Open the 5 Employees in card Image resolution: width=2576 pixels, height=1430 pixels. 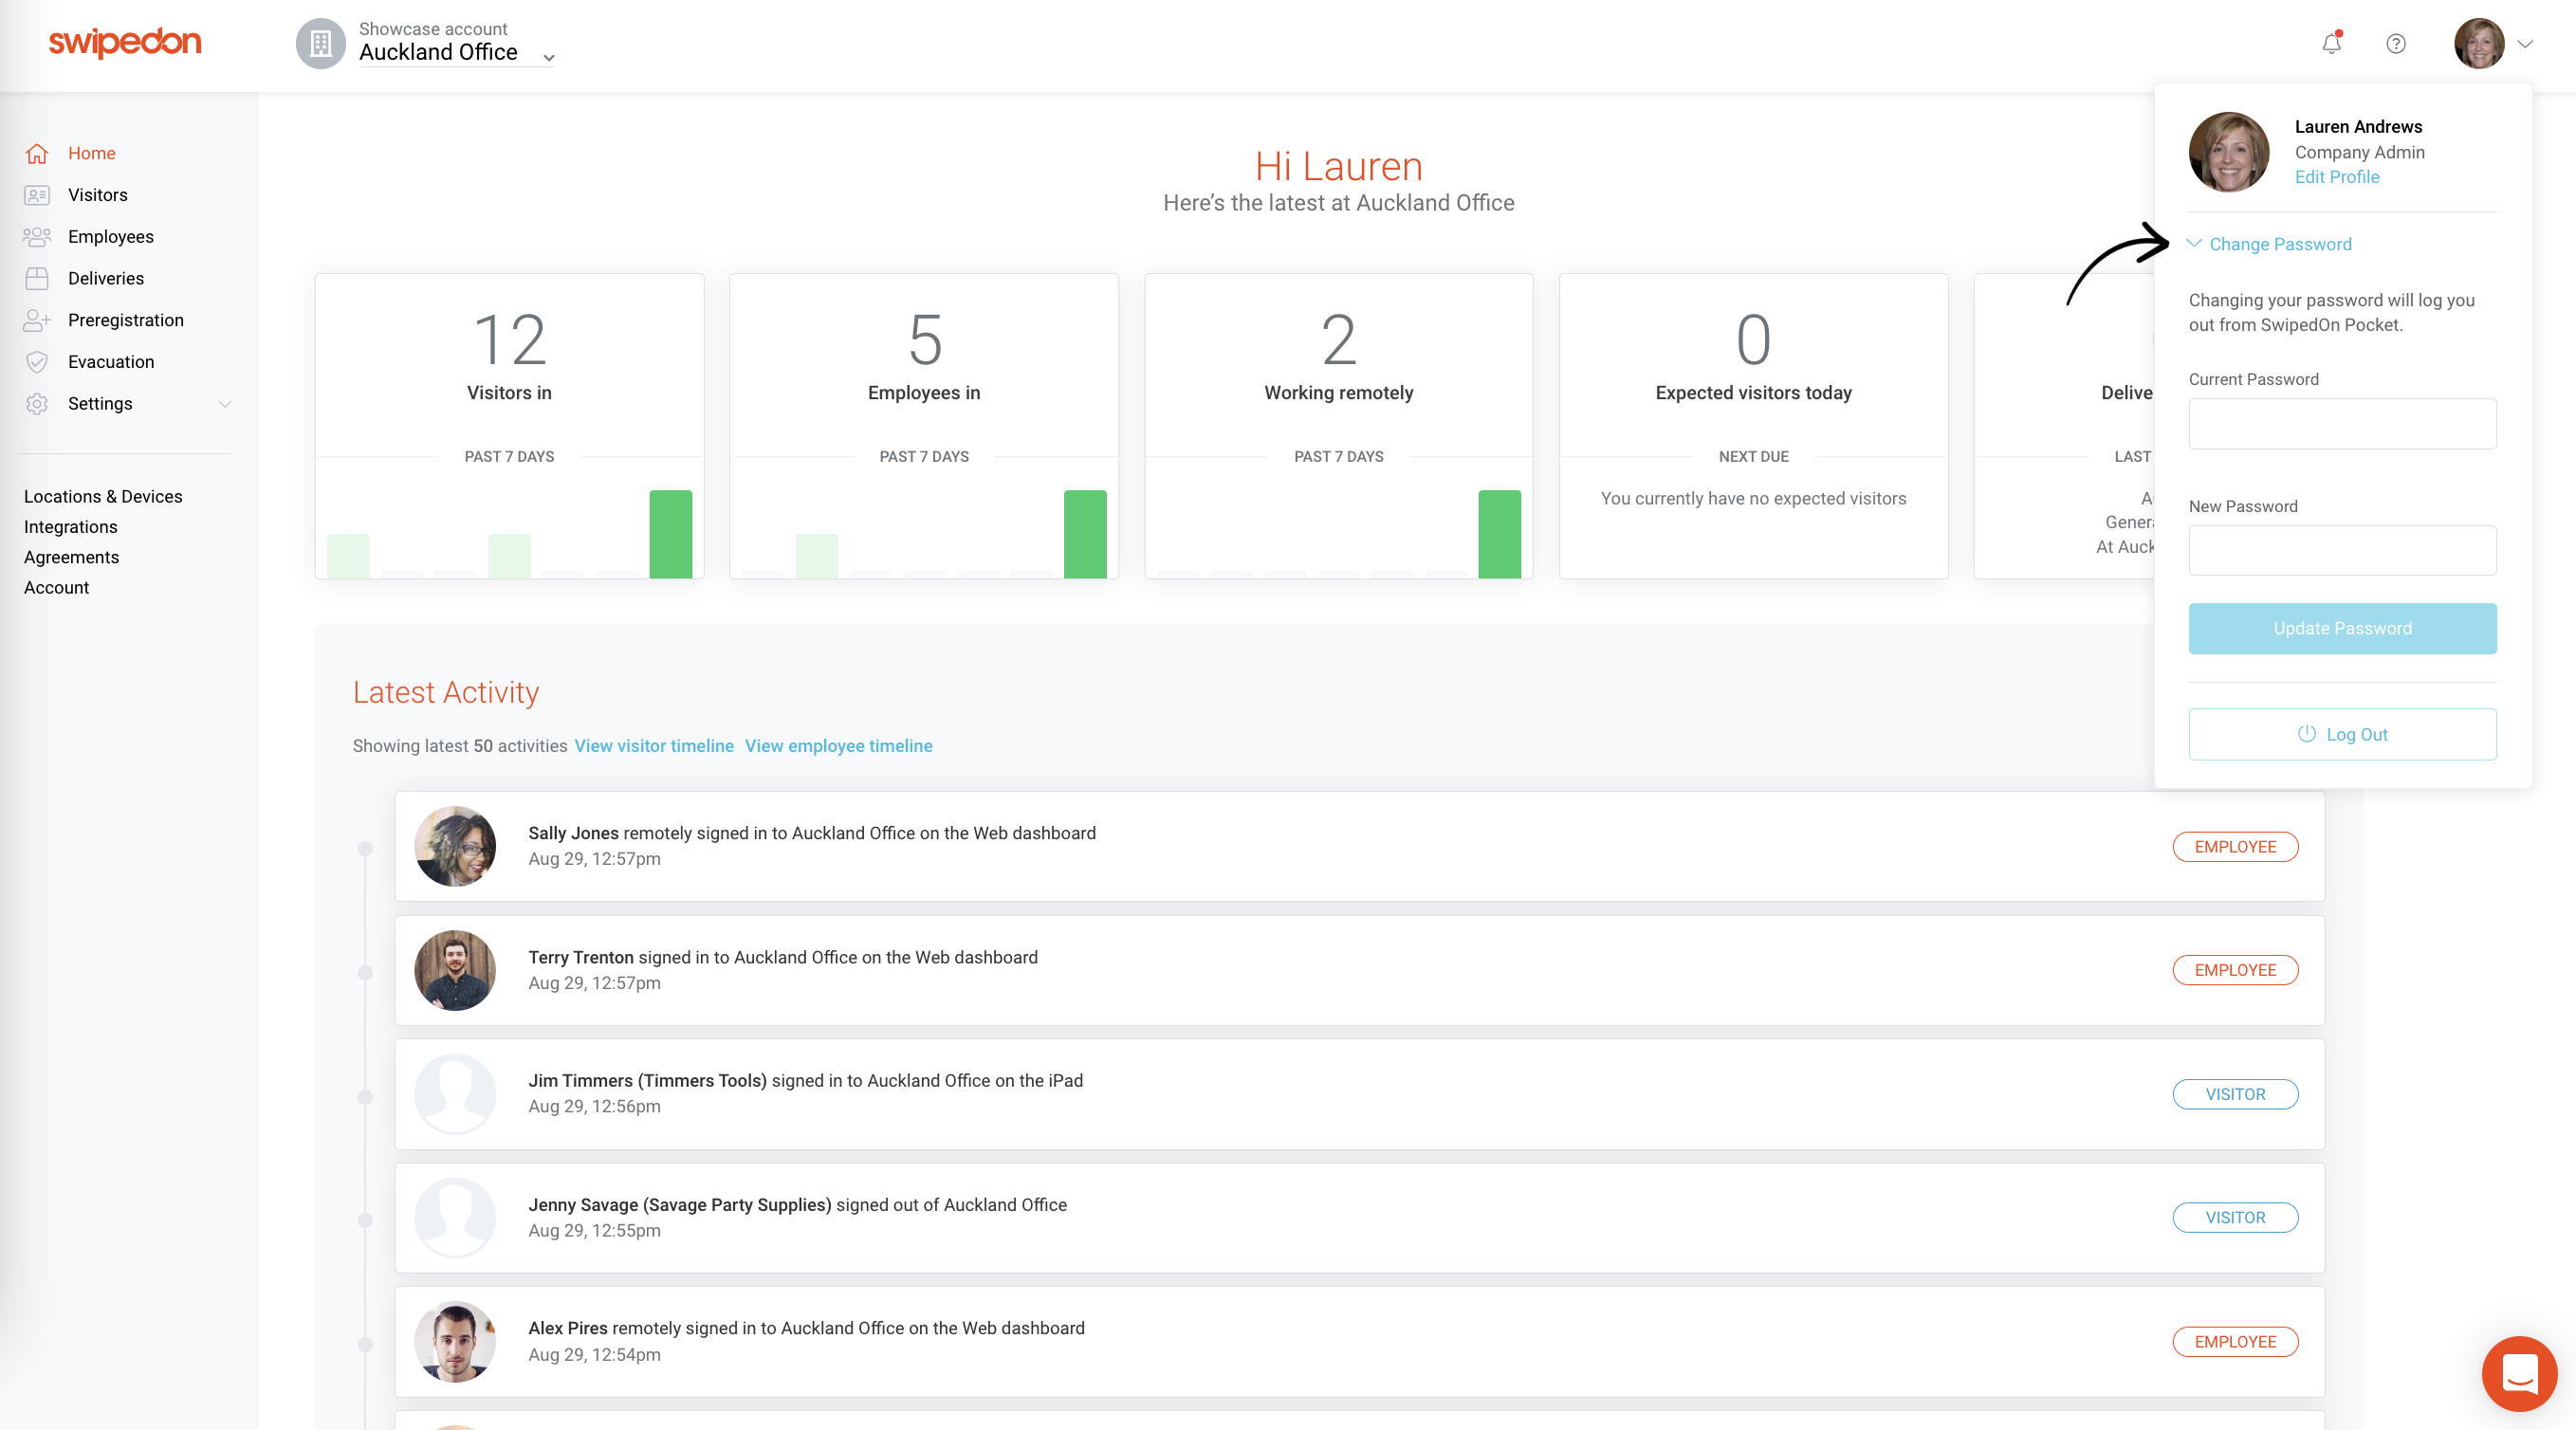point(923,426)
